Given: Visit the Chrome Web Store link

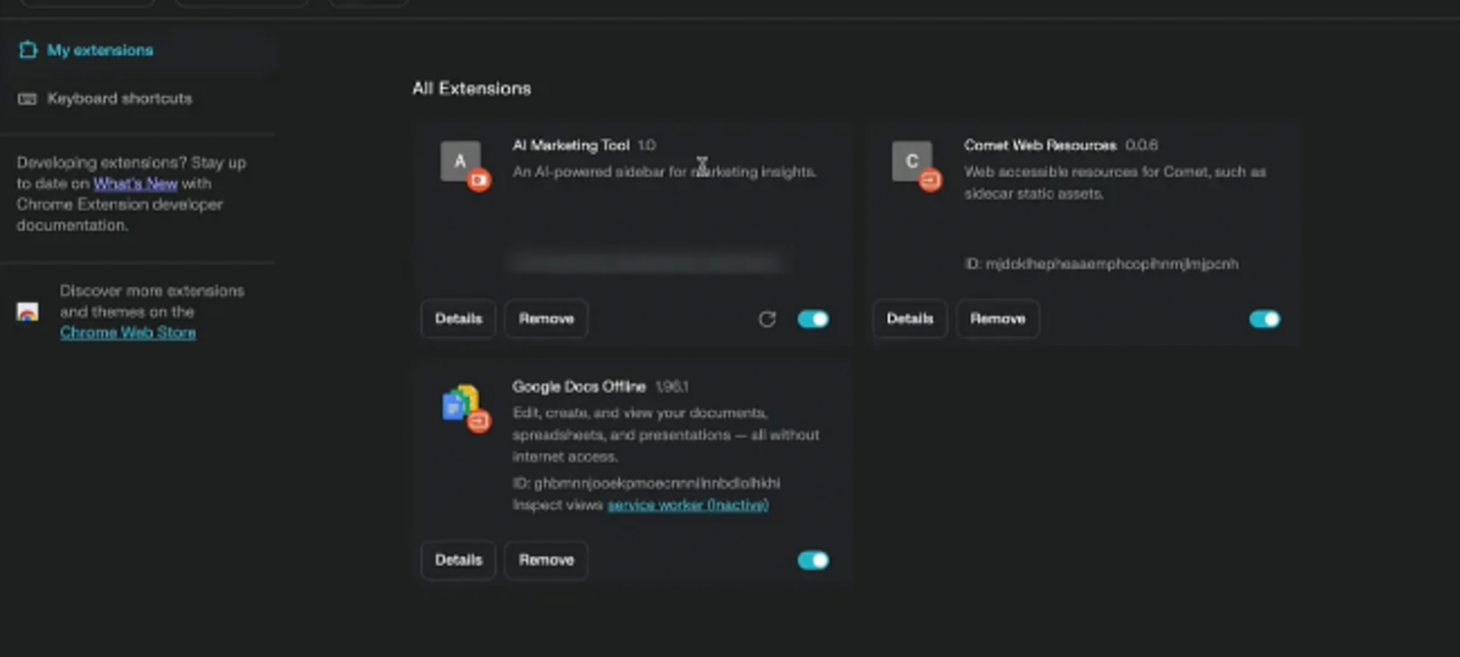Looking at the screenshot, I should click(x=128, y=332).
